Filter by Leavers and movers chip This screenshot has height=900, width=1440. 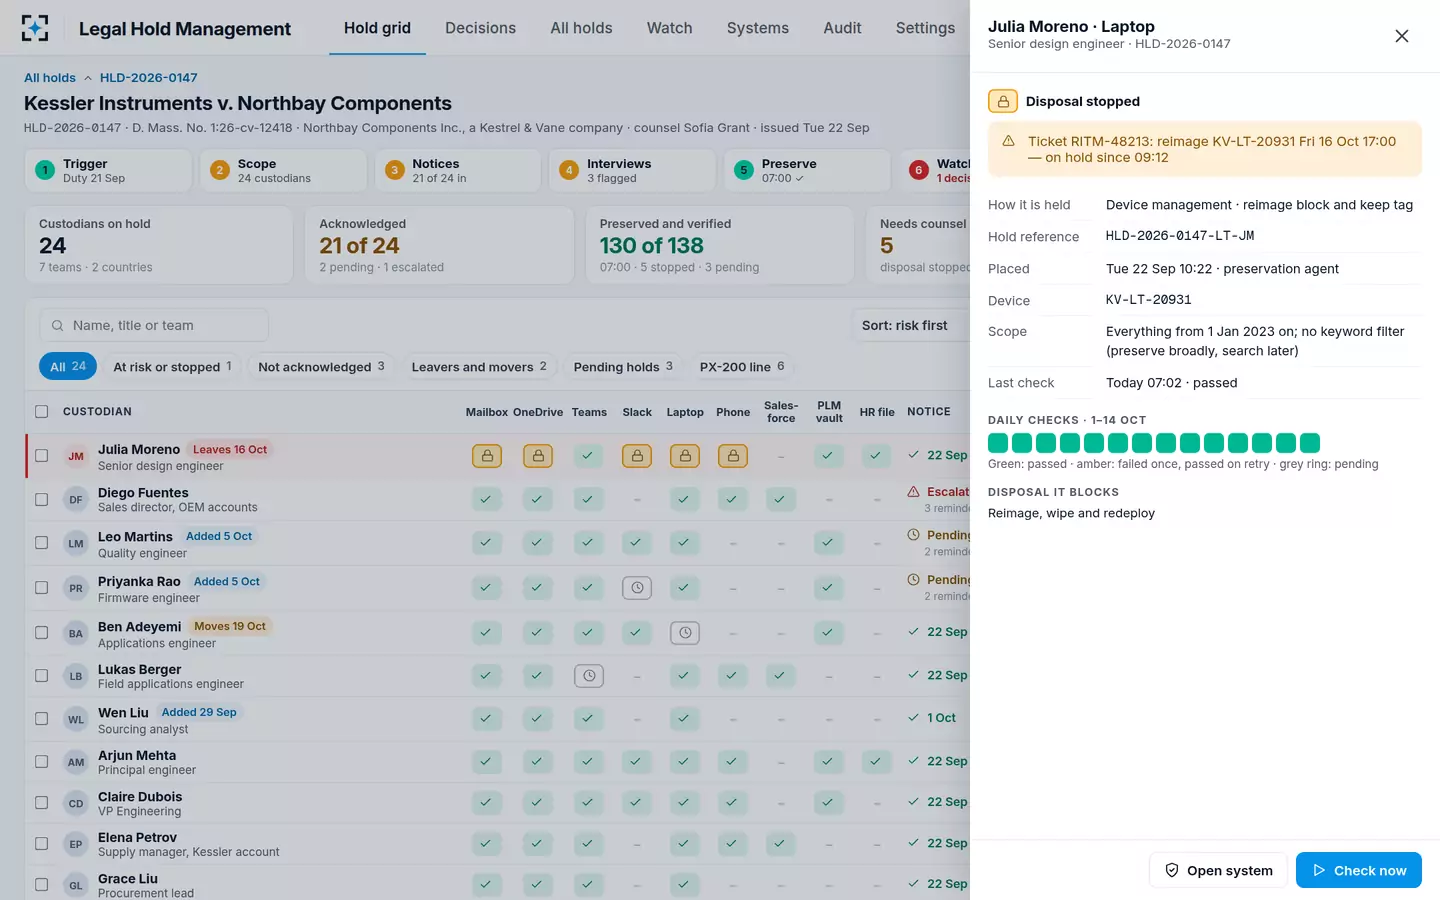pos(479,367)
